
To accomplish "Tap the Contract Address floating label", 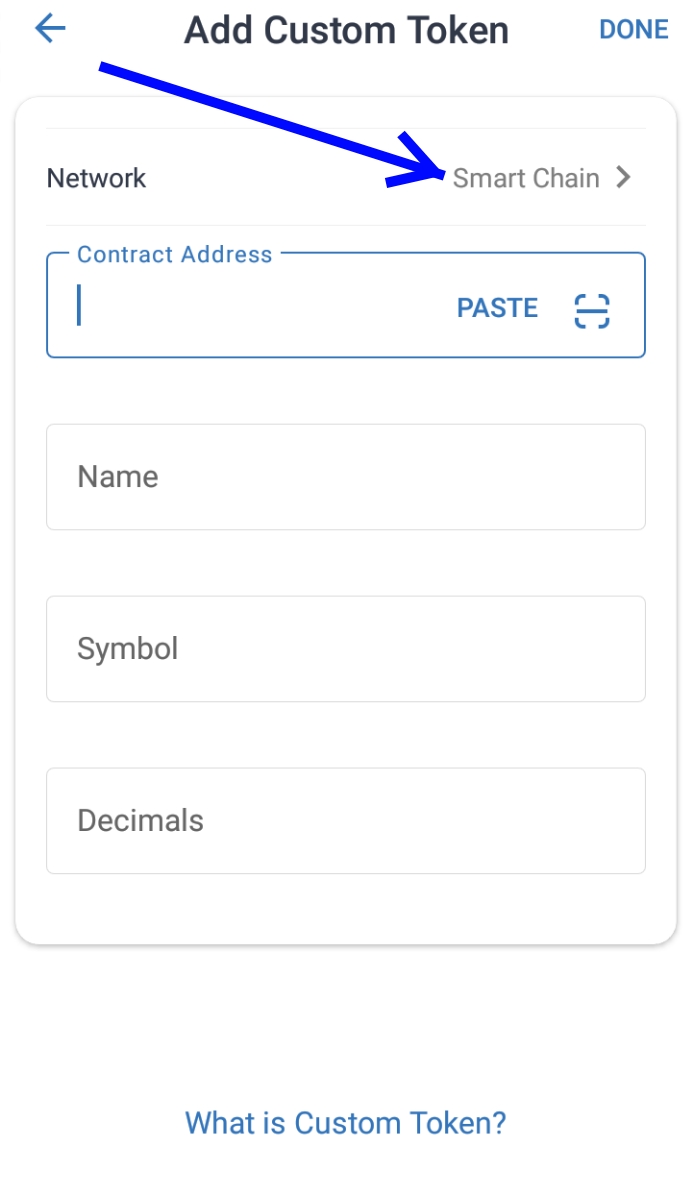I will click(x=174, y=254).
